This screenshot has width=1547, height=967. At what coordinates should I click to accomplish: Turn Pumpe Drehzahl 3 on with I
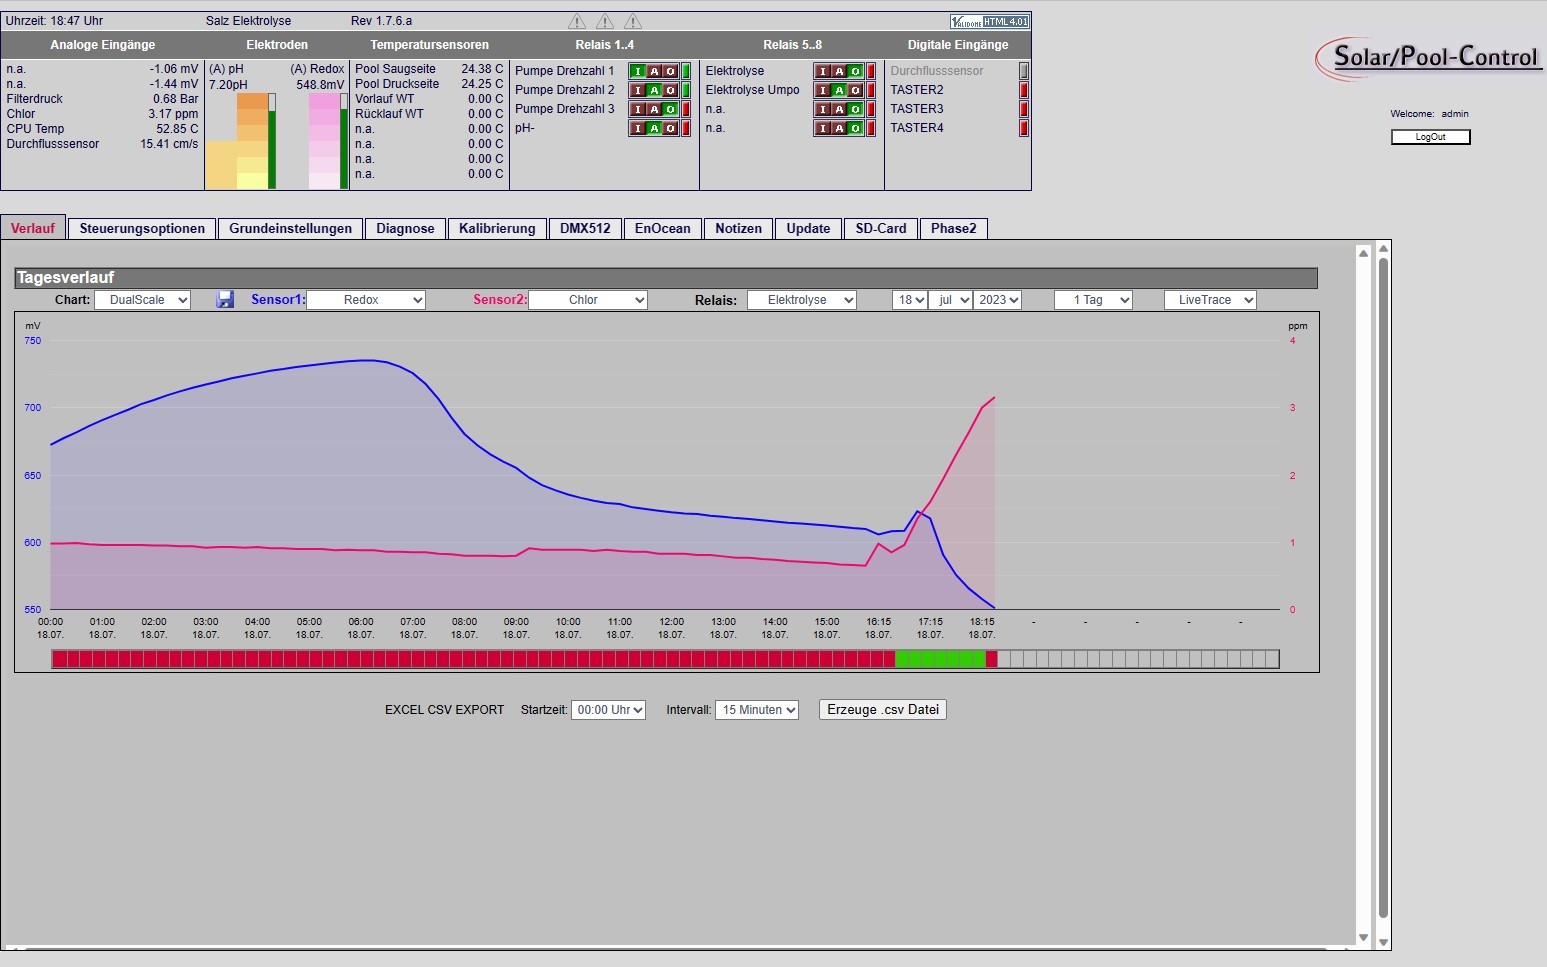pos(638,109)
